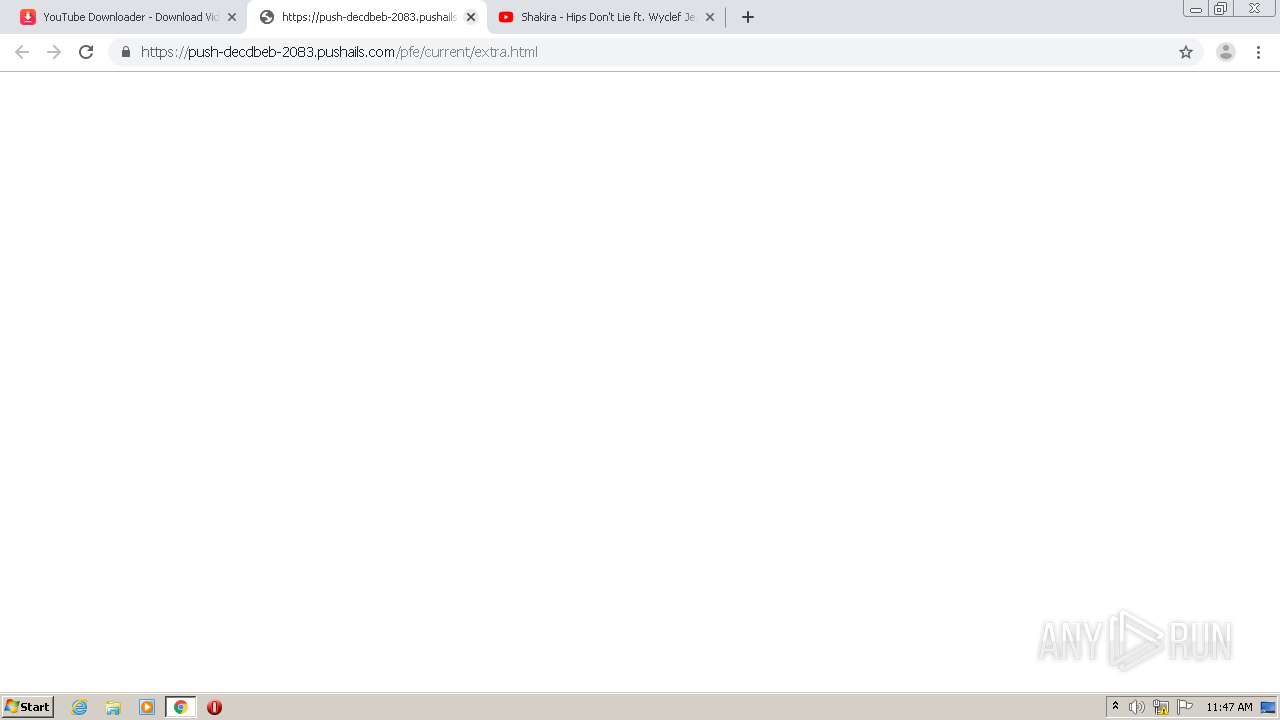This screenshot has width=1280, height=720.
Task: Click Show desktop tray button
Action: 1268,707
